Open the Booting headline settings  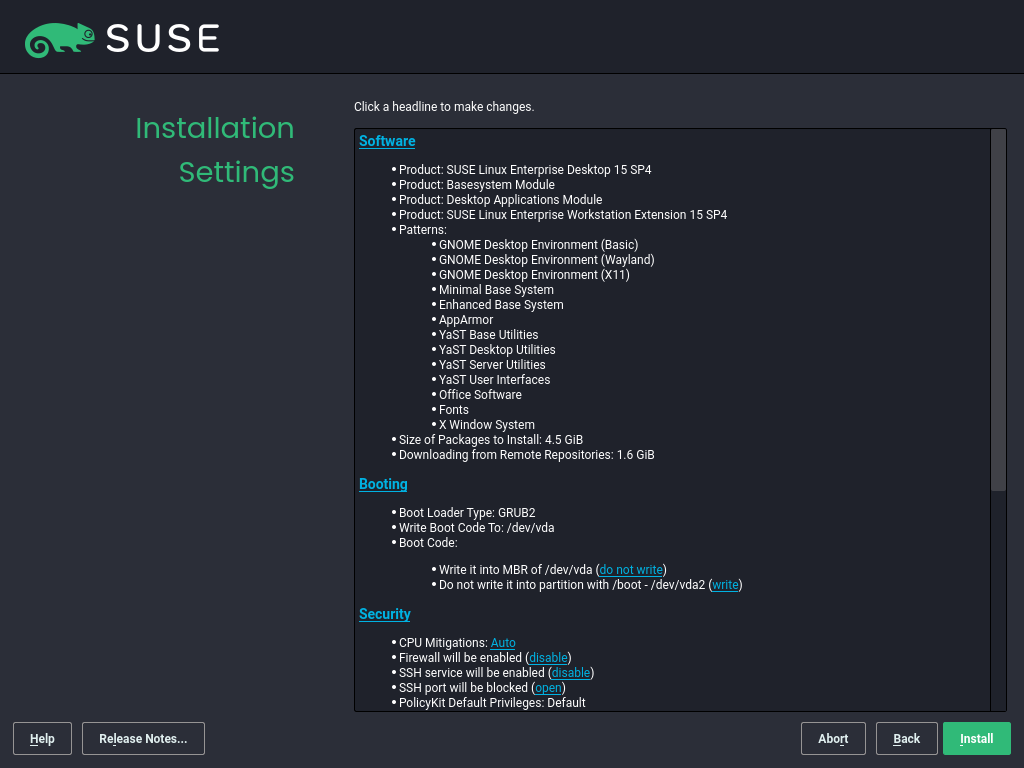[383, 484]
